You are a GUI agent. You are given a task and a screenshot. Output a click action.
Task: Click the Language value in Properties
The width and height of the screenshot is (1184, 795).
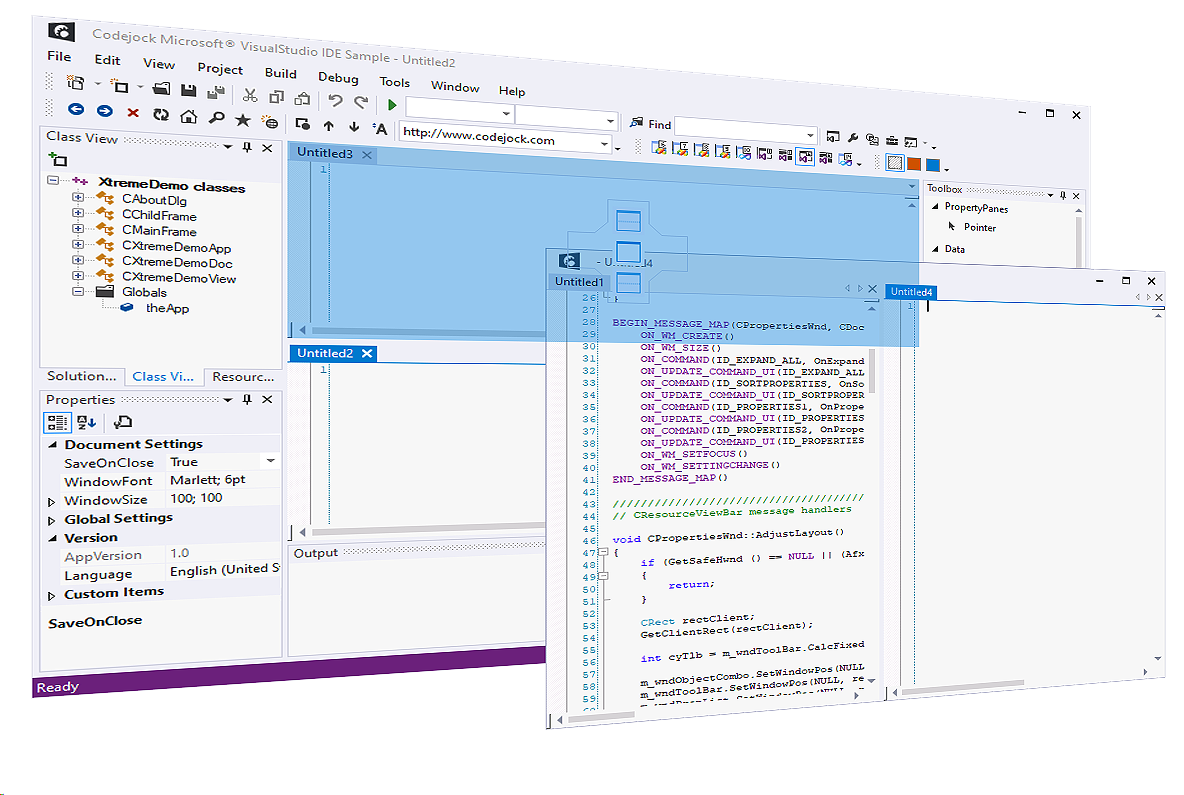223,570
